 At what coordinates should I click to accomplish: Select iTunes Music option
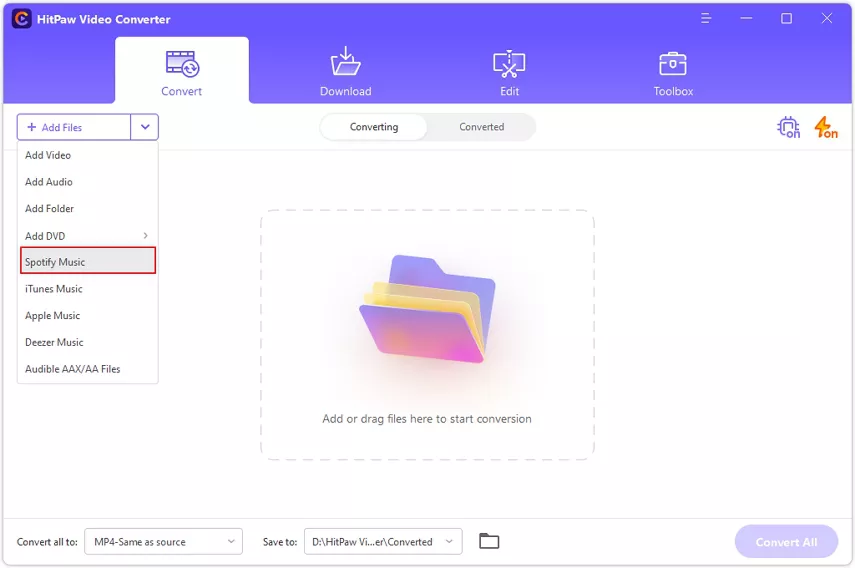[x=88, y=289]
